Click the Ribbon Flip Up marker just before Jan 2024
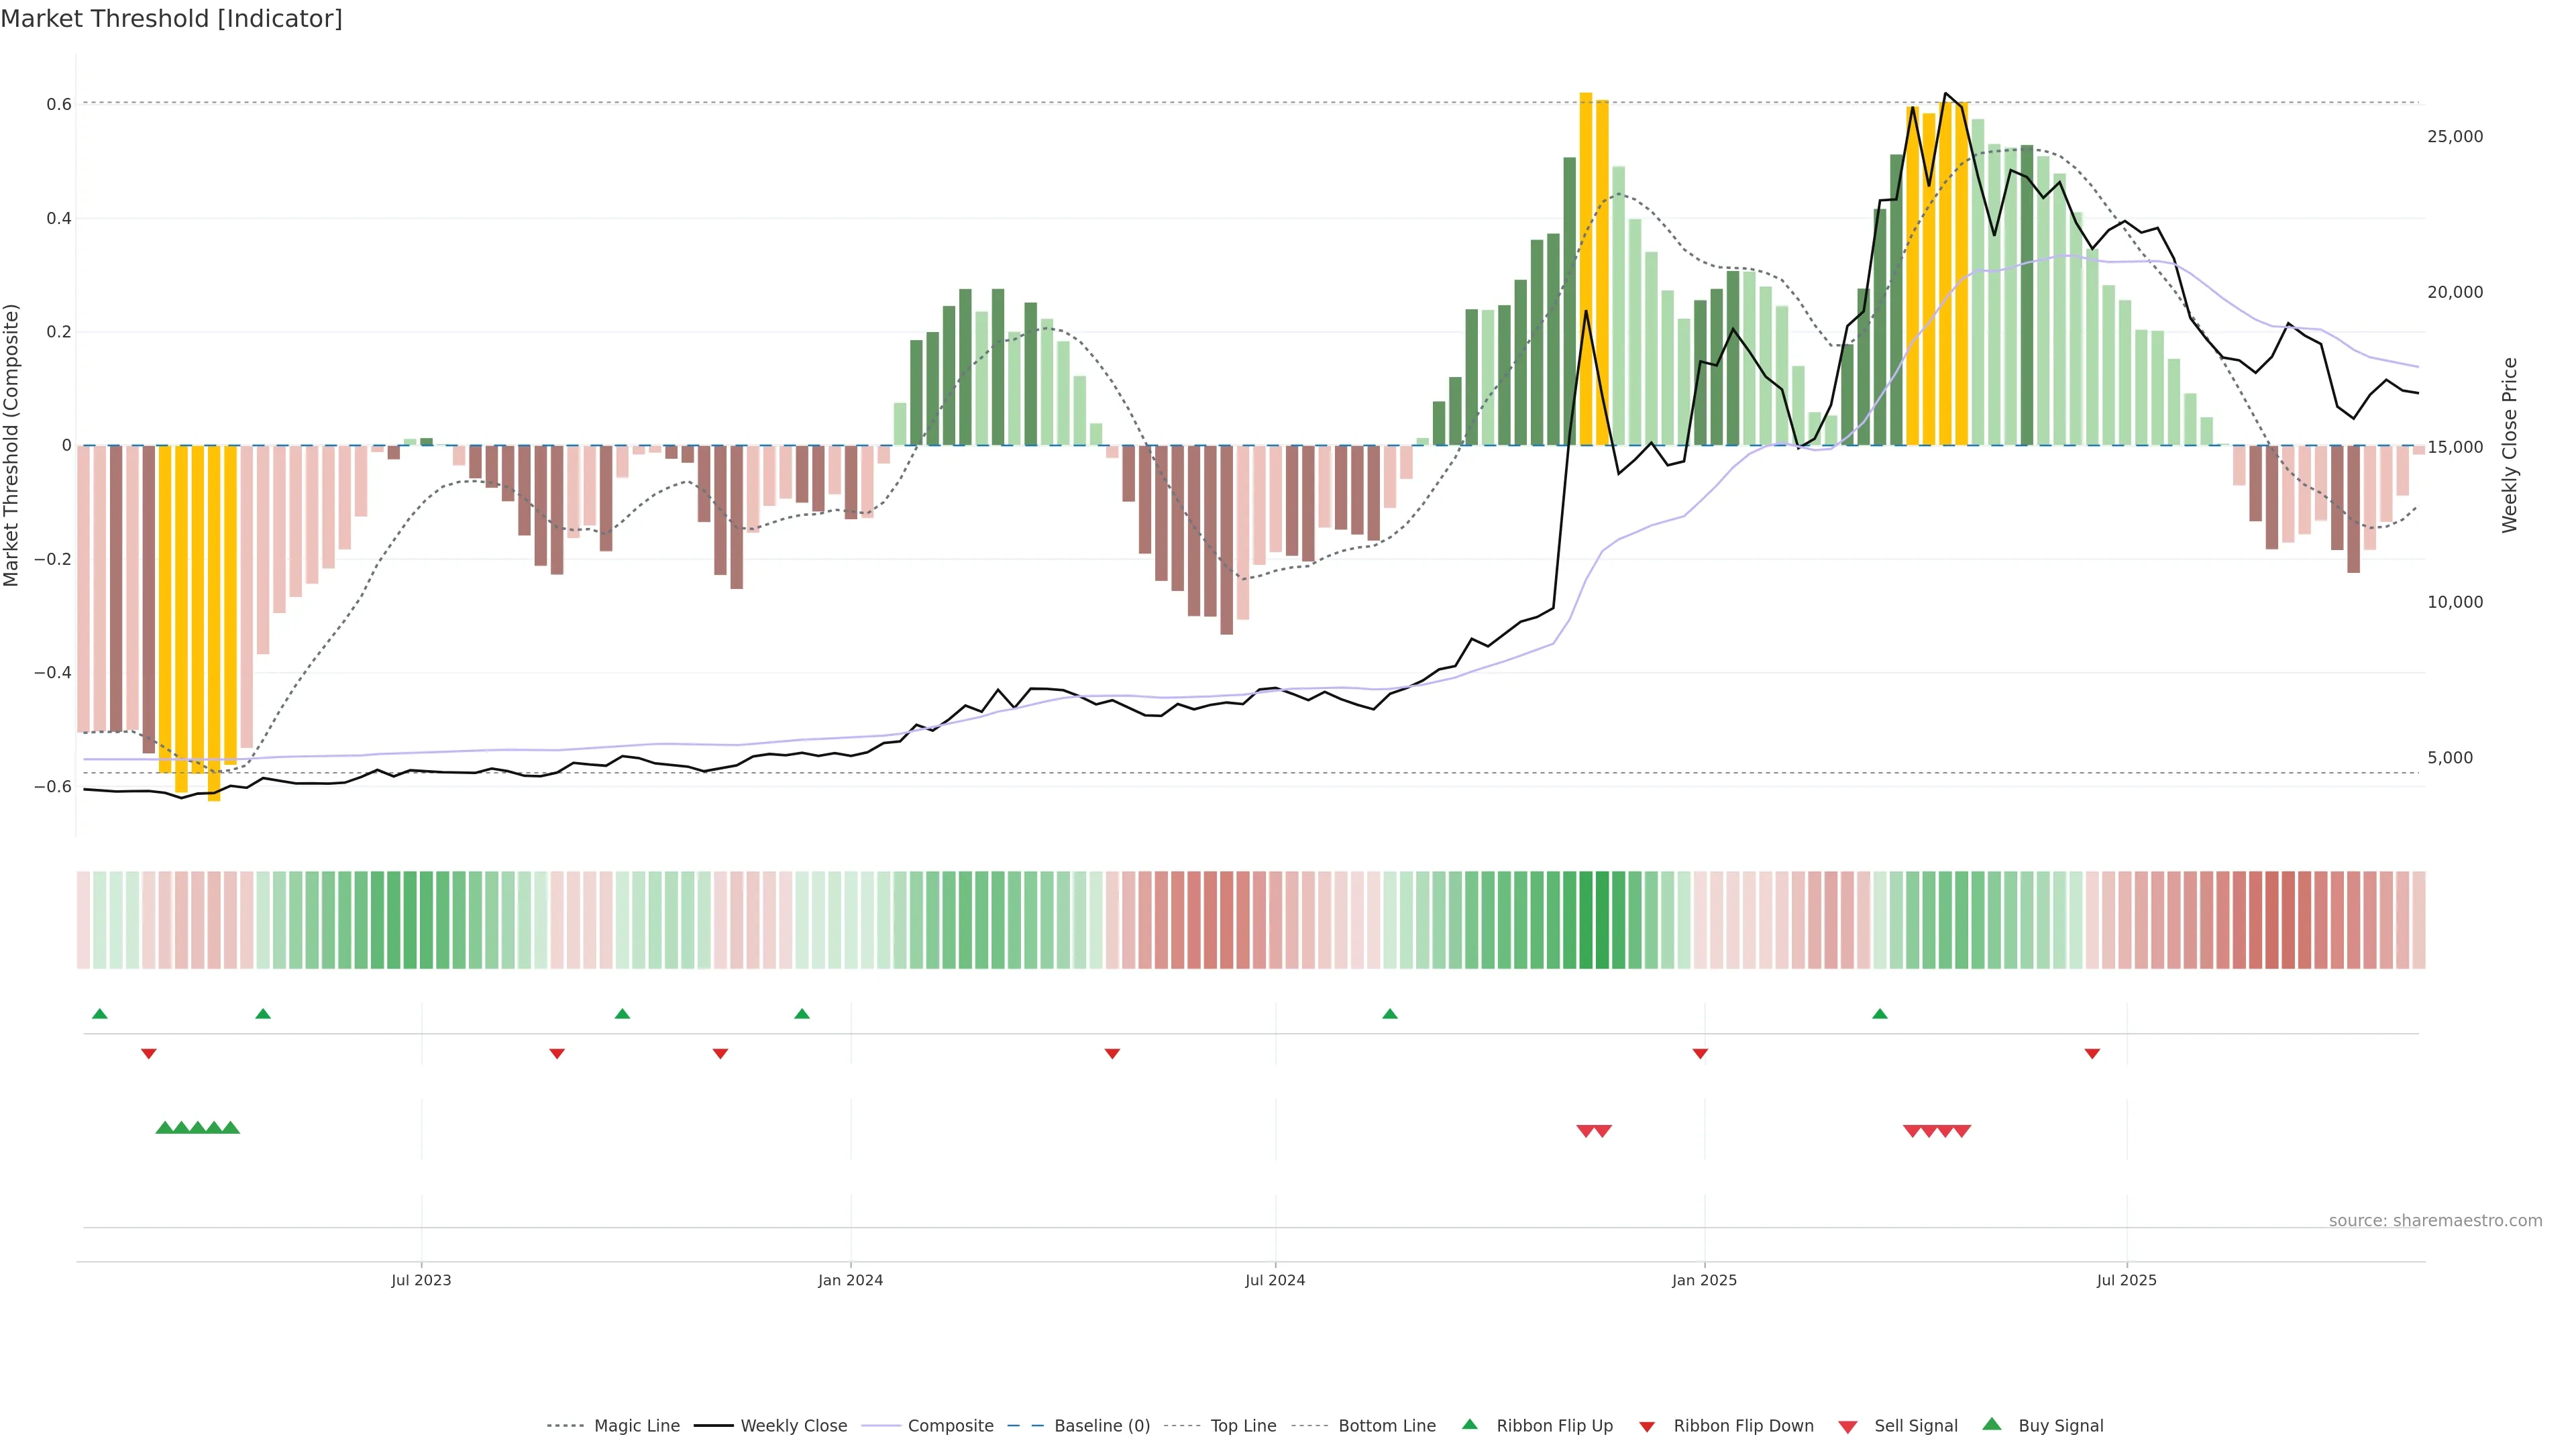The height and width of the screenshot is (1449, 2576). (x=802, y=1014)
